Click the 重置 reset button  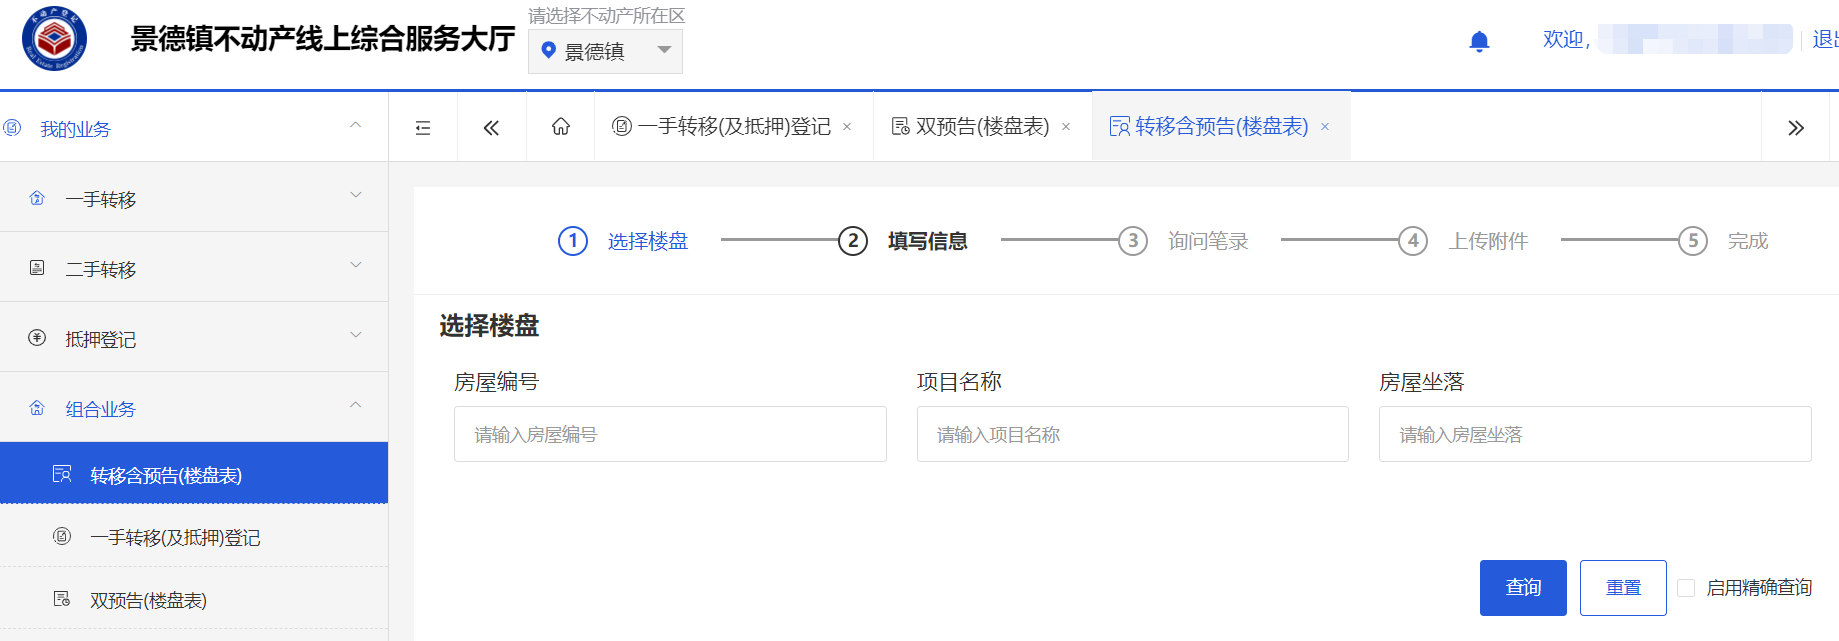1623,588
